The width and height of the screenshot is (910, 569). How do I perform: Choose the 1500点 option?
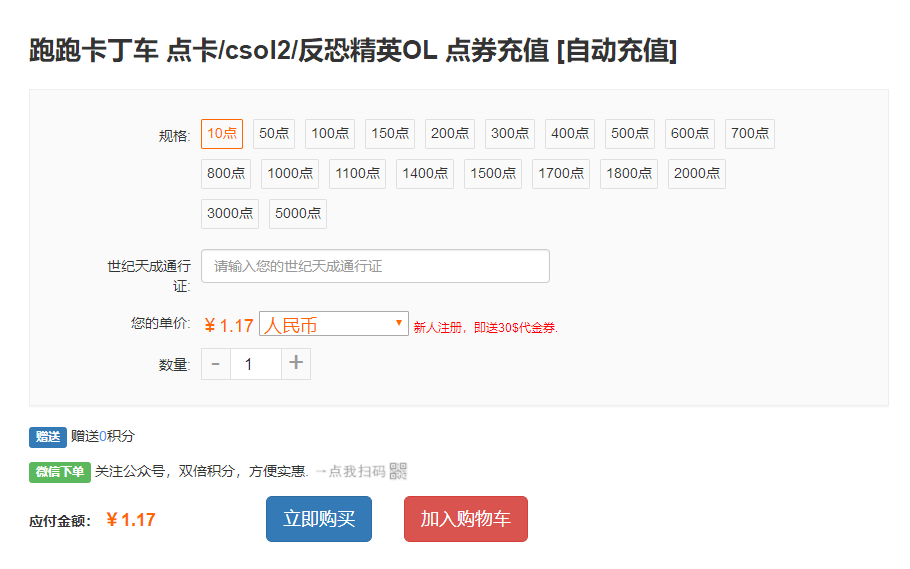pyautogui.click(x=493, y=174)
